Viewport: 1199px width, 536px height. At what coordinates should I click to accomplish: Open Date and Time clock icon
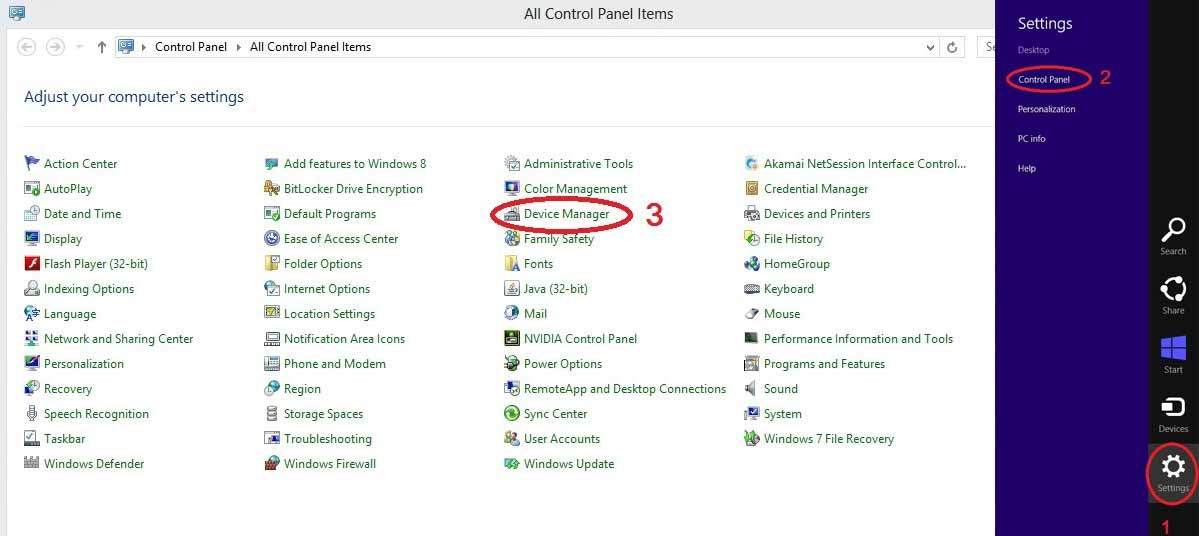(x=31, y=213)
